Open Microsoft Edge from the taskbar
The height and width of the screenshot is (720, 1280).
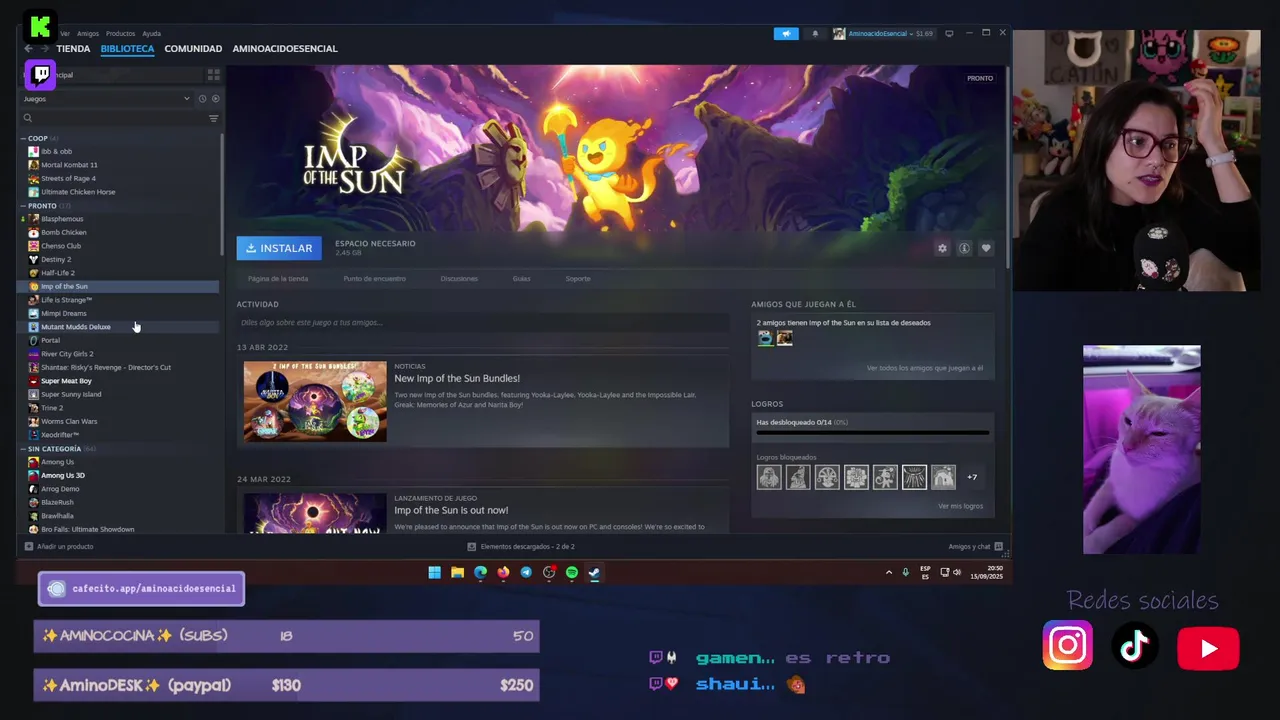pyautogui.click(x=480, y=573)
